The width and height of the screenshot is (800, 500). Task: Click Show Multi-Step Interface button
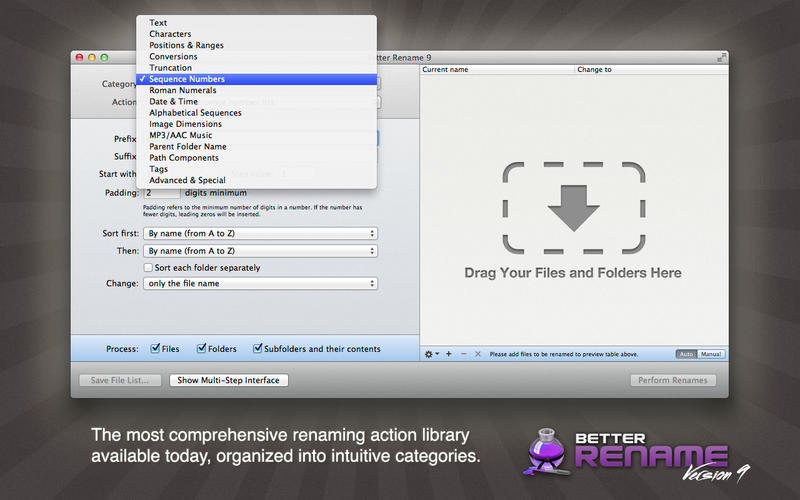[x=229, y=380]
